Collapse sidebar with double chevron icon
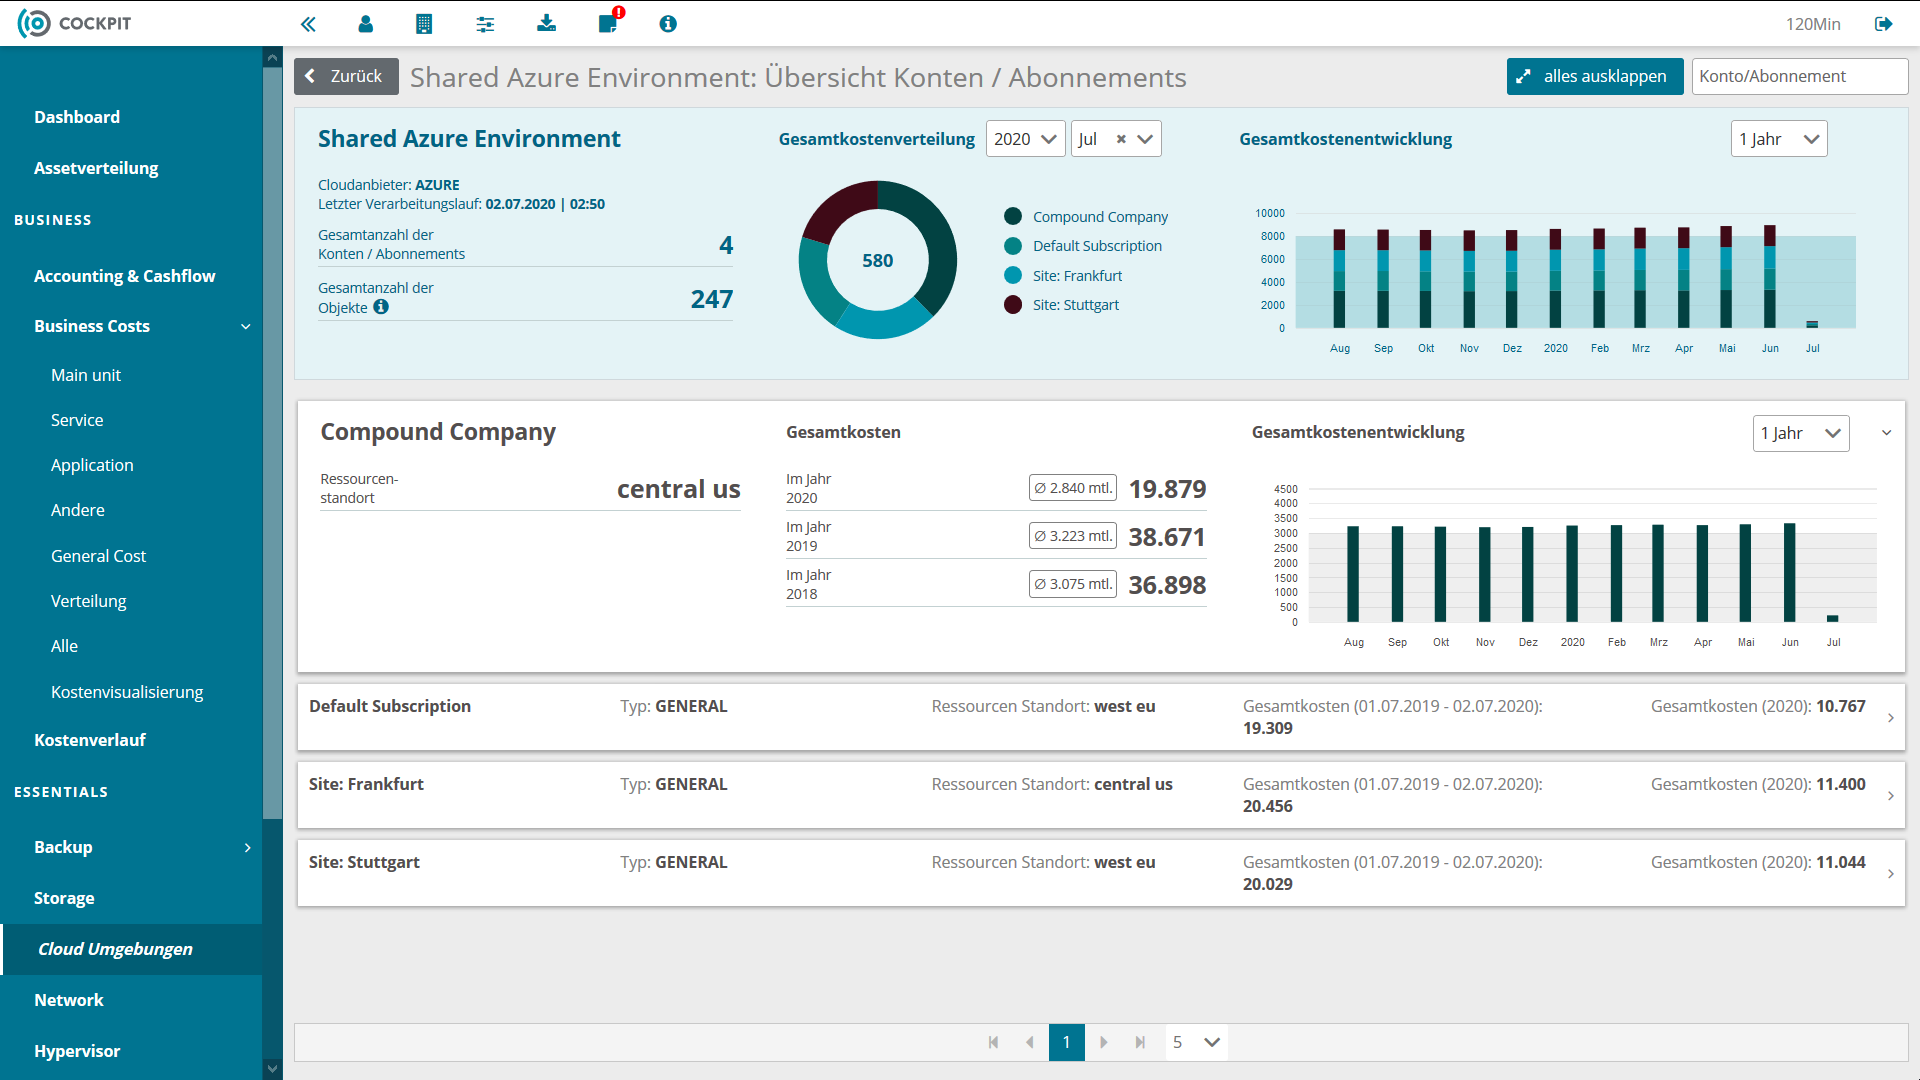 308,24
